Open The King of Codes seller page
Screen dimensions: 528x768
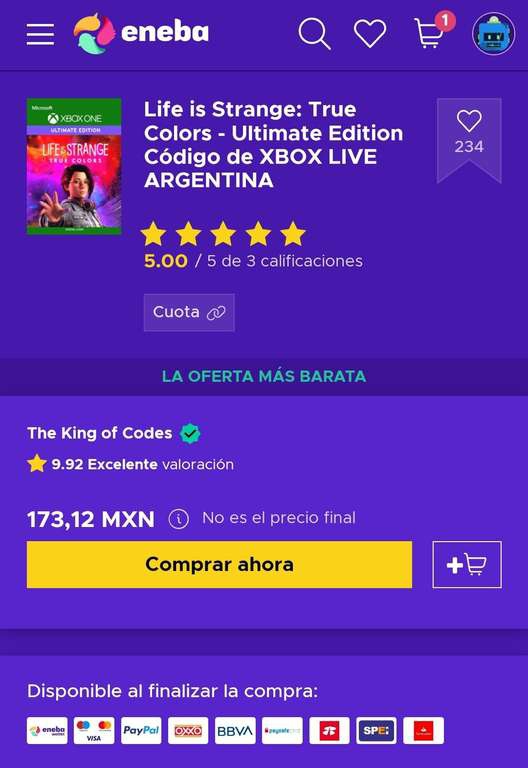[99, 433]
